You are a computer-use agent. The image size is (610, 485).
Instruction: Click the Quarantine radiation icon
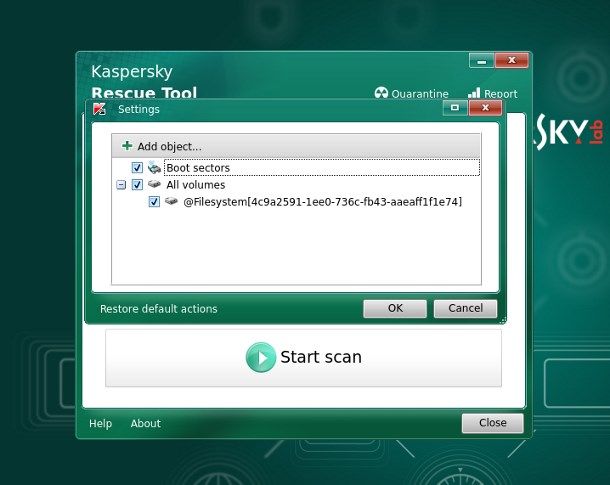381,93
